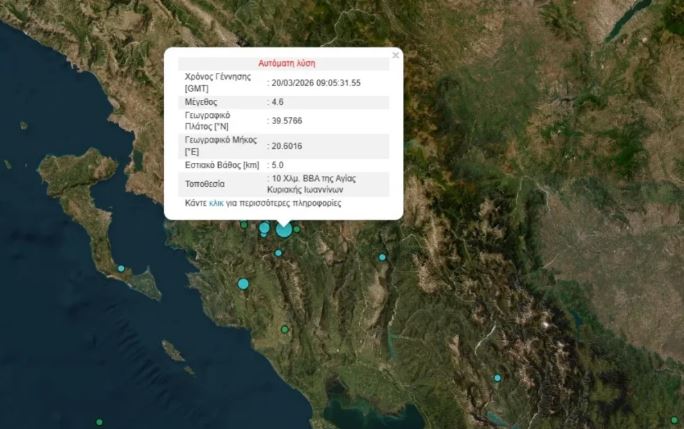Click the latitude value 39.5766
Screen dimensions: 684x429
point(287,121)
